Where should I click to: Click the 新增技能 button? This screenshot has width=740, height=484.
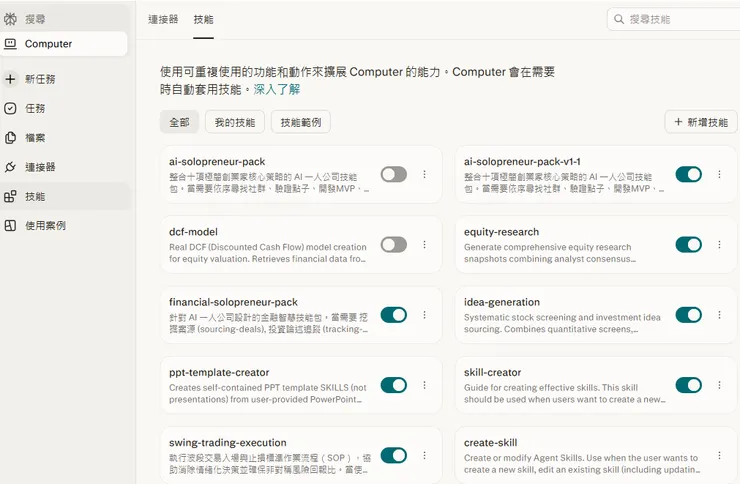coord(701,122)
